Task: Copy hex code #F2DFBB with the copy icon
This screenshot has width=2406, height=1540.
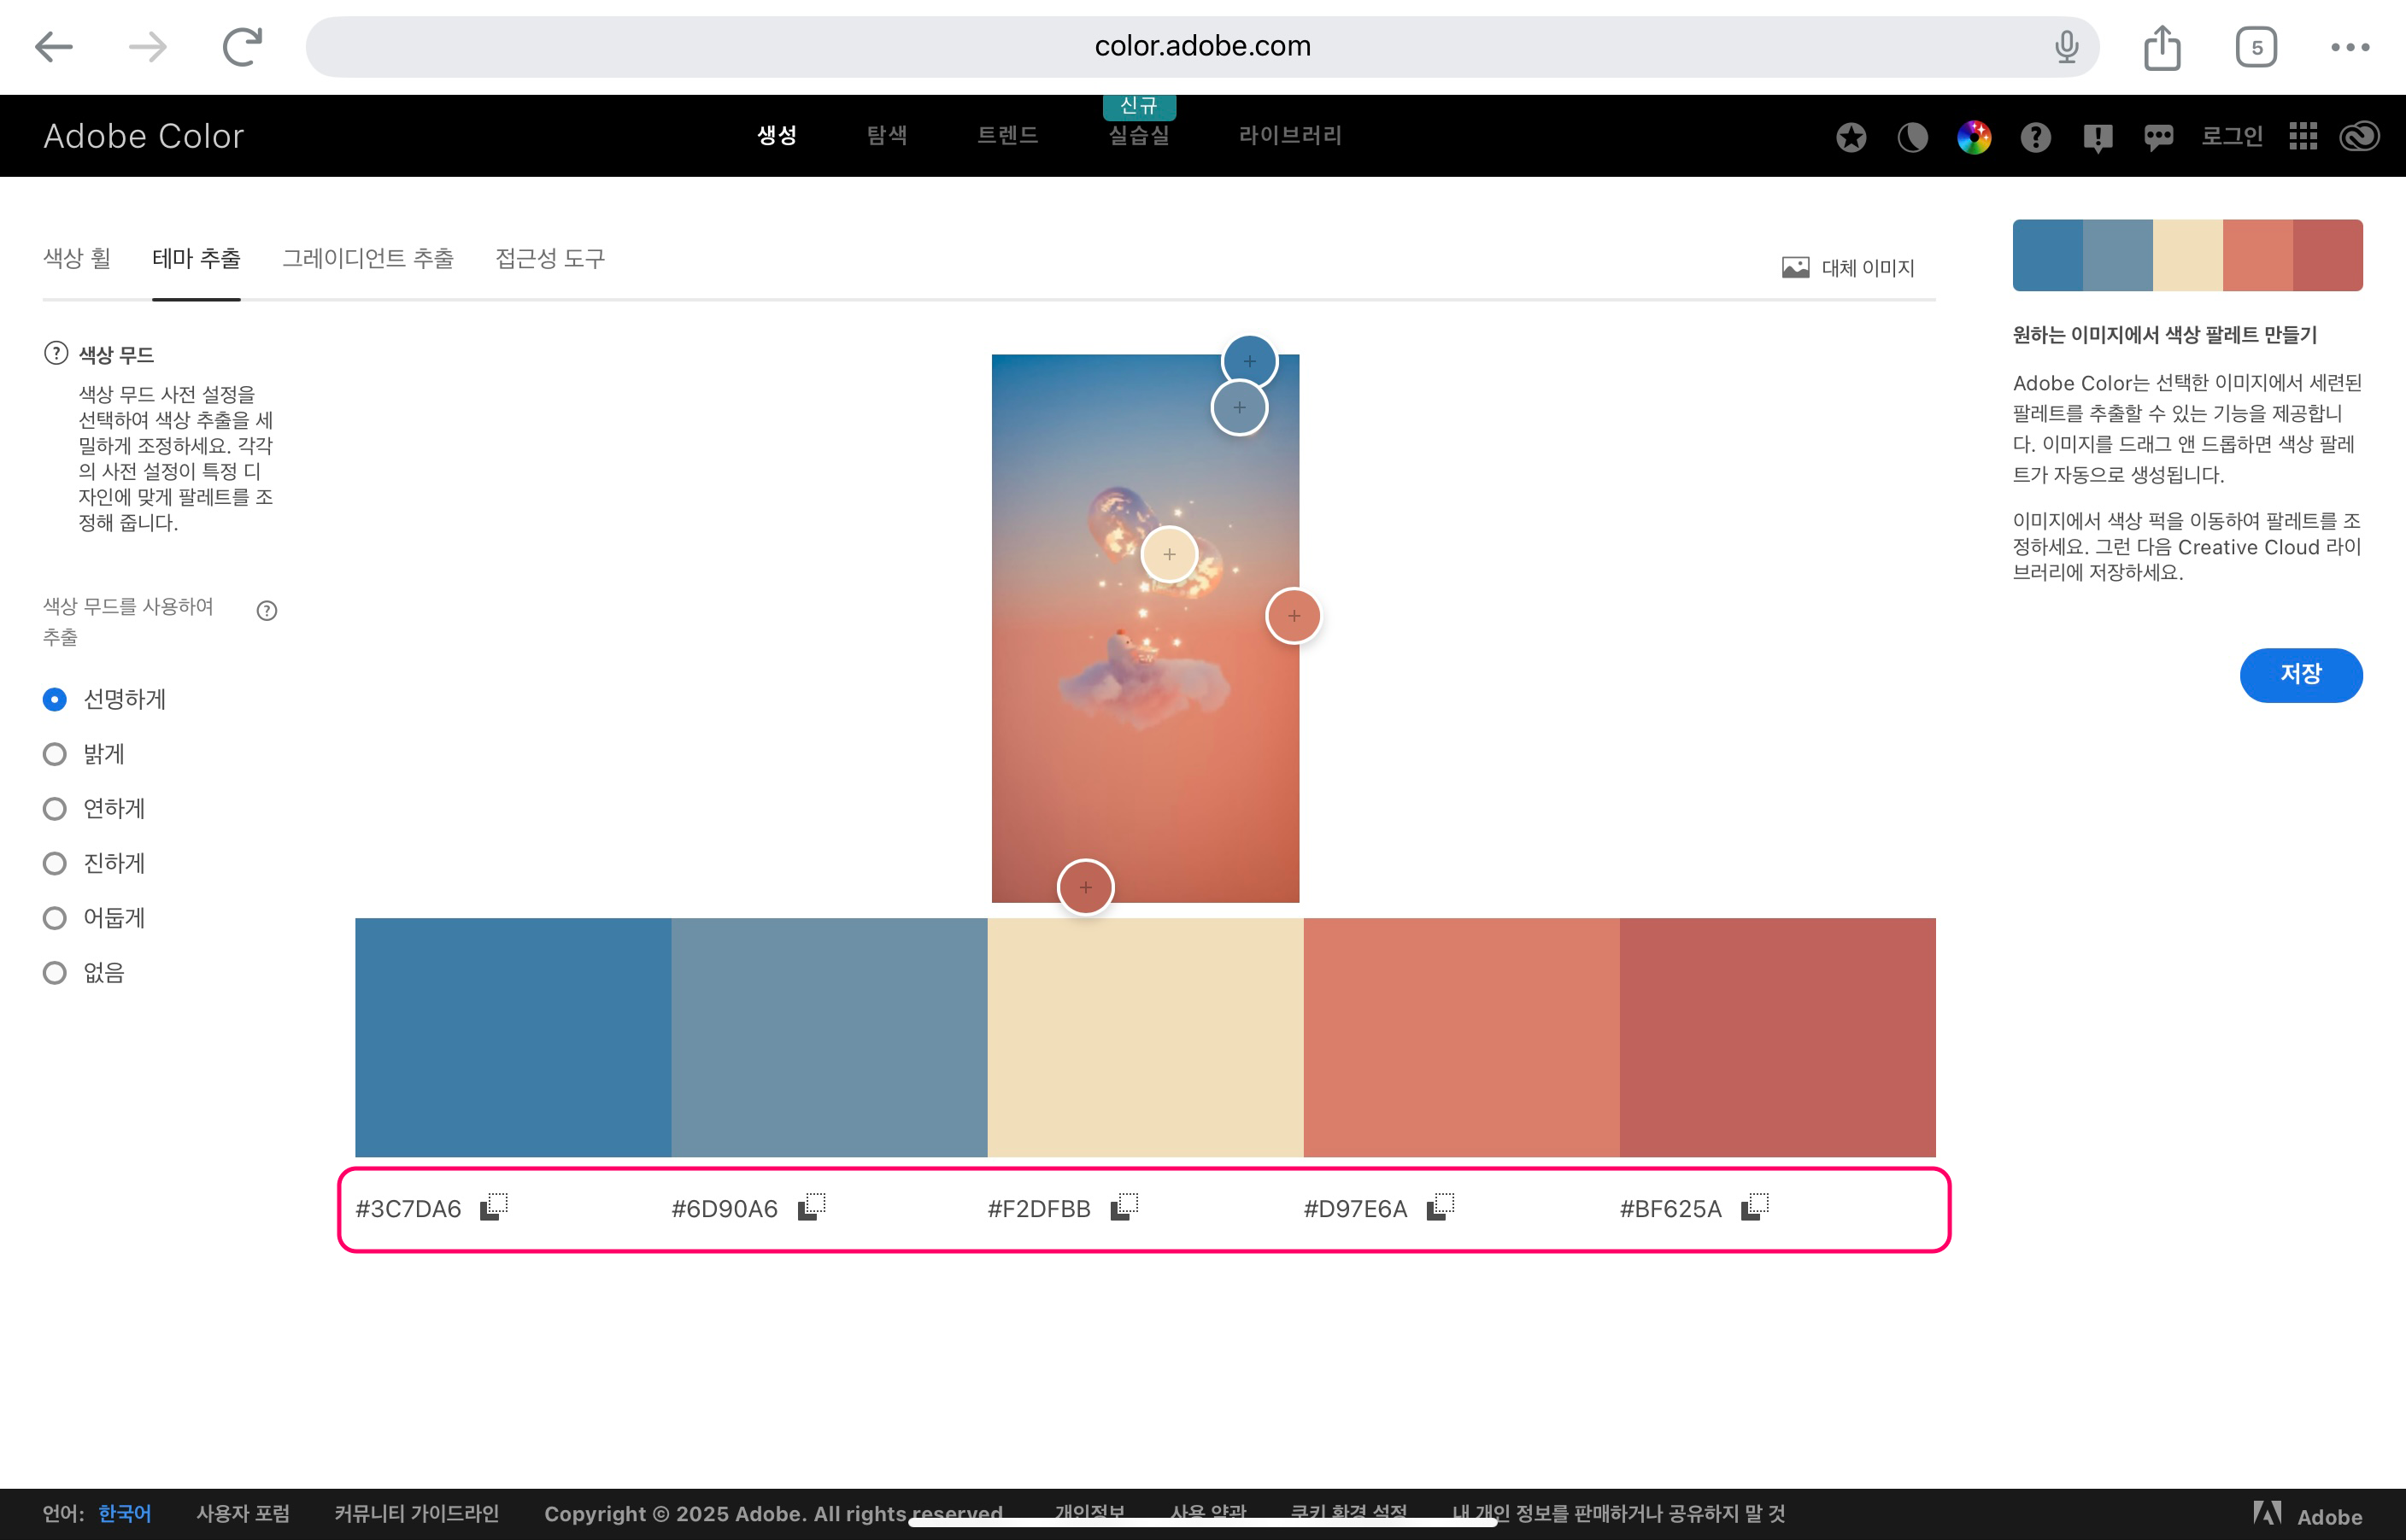Action: tap(1124, 1207)
